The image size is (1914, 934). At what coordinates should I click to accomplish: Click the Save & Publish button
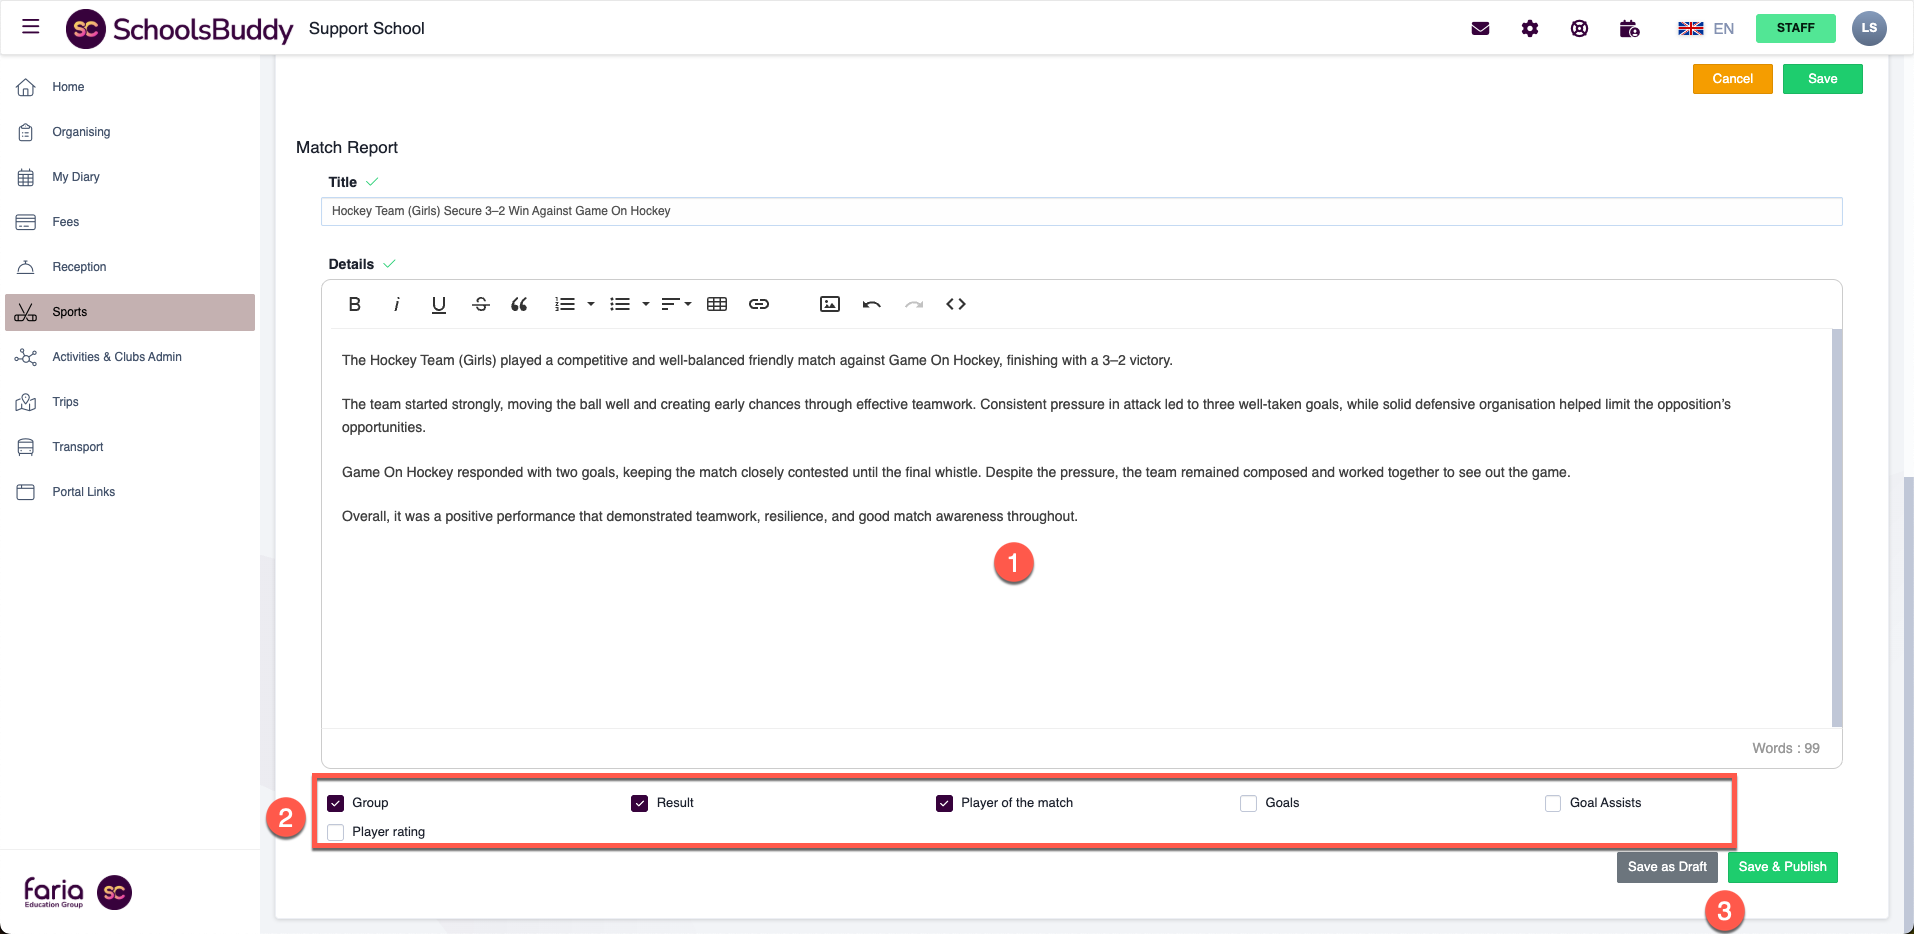pyautogui.click(x=1782, y=867)
